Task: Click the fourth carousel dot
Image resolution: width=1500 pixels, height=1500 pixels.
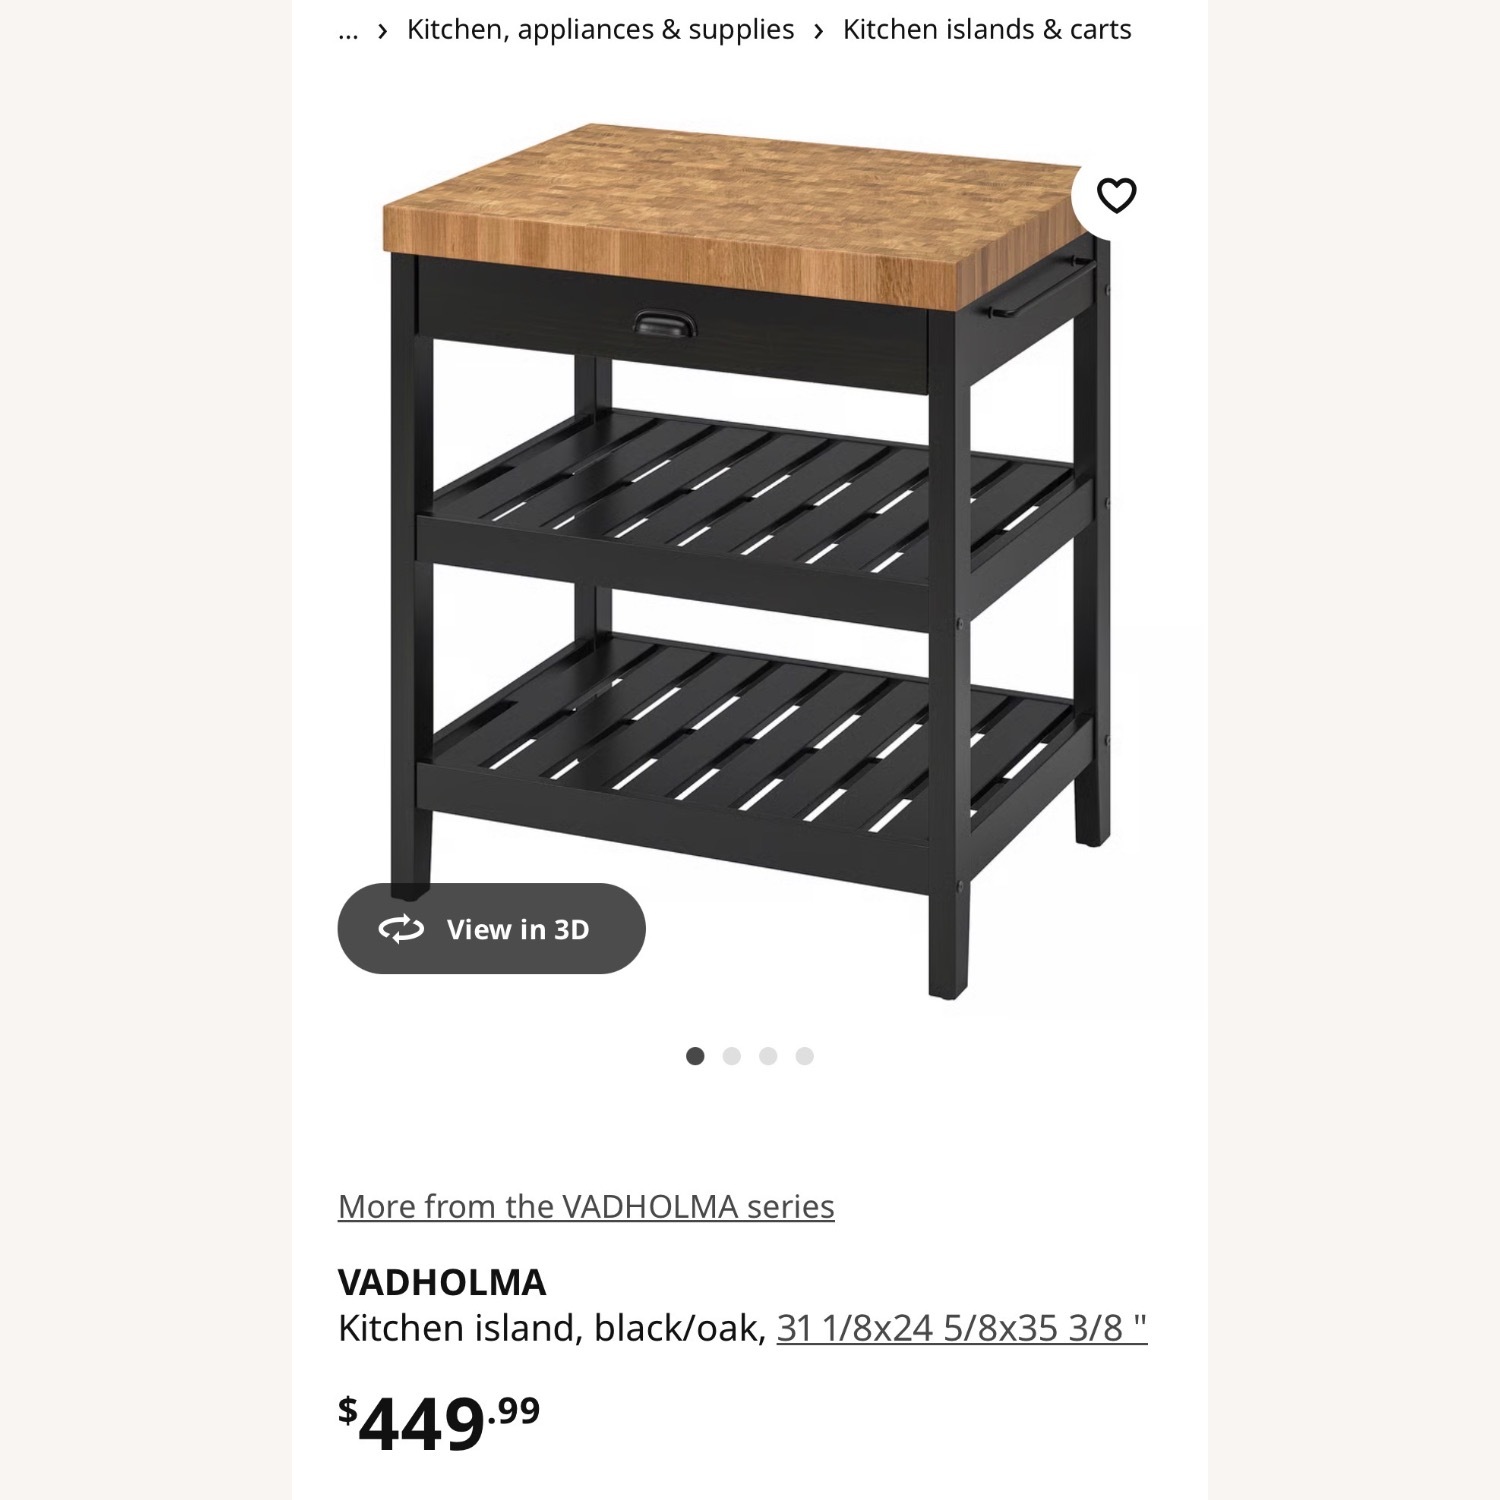Action: tap(805, 1054)
